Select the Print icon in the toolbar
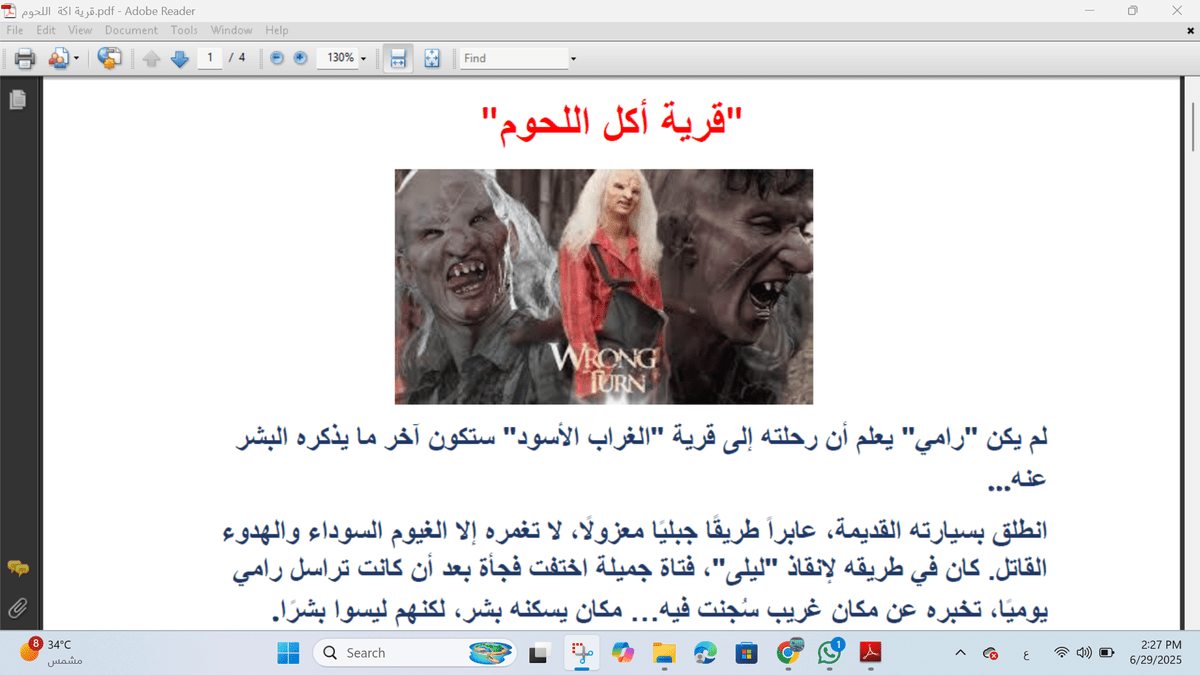 click(x=24, y=58)
